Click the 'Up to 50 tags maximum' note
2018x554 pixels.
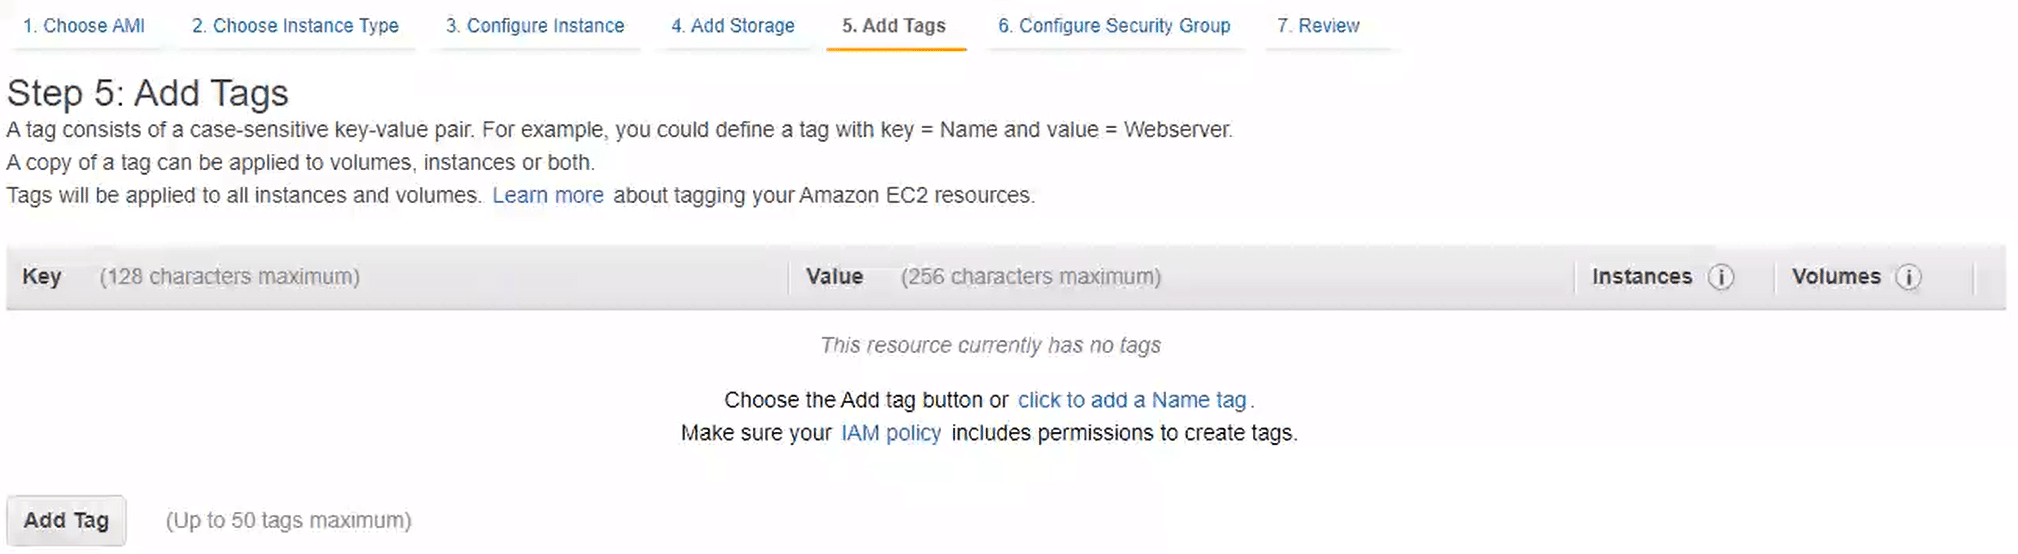tap(288, 521)
